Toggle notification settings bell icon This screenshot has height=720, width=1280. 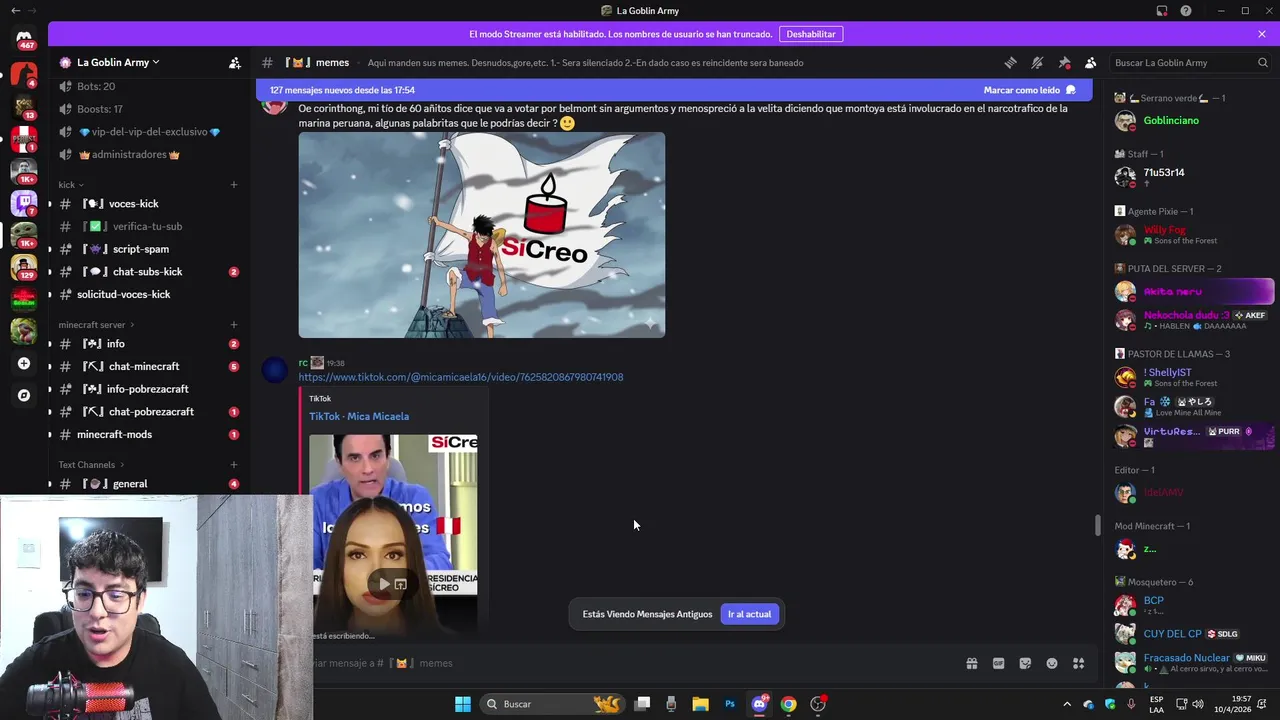click(x=1037, y=62)
